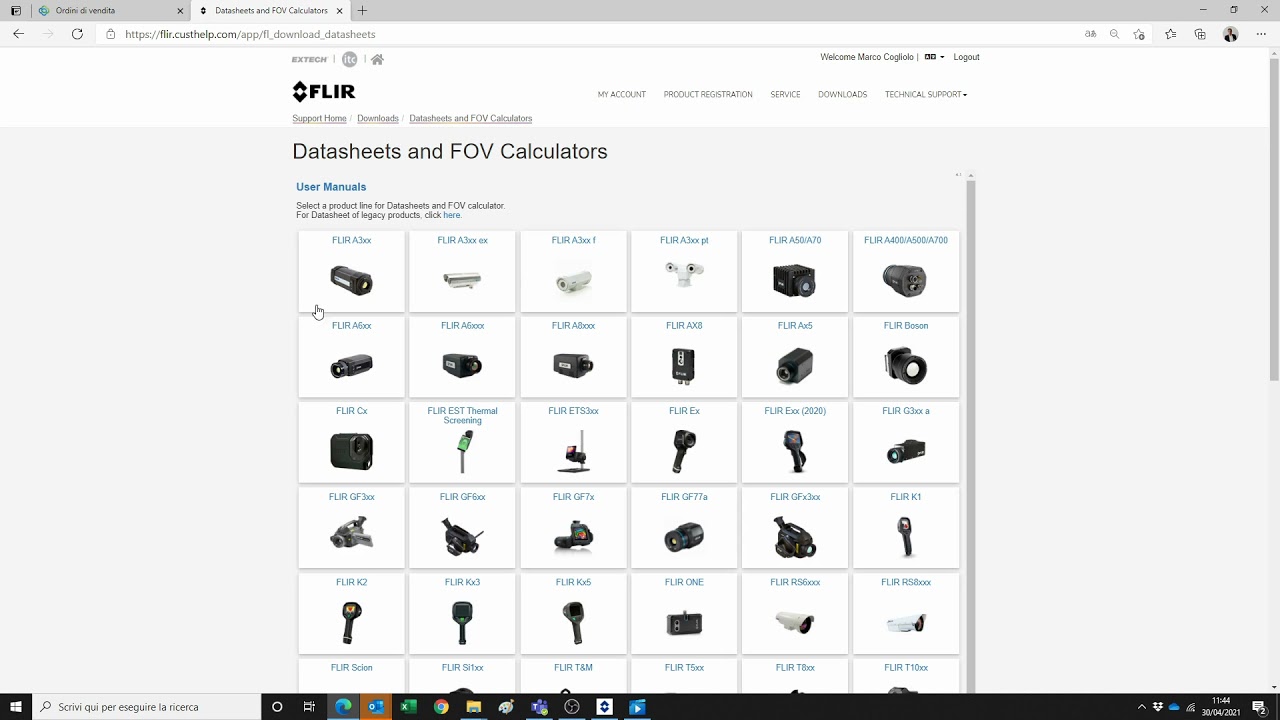This screenshot has width=1280, height=720.
Task: Click the FLIR Ax5 camera image
Action: pyautogui.click(x=795, y=367)
